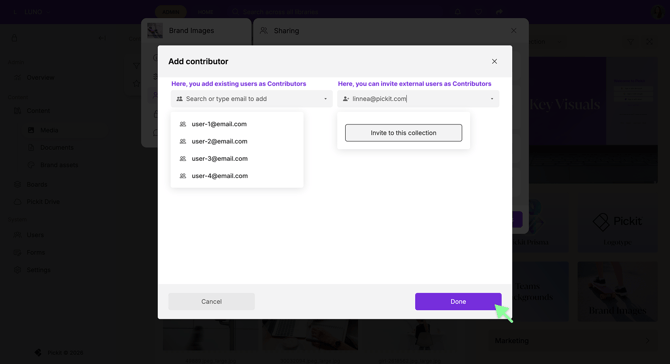This screenshot has width=670, height=364.
Task: Open the Brand Images tab in background
Action: point(196,31)
